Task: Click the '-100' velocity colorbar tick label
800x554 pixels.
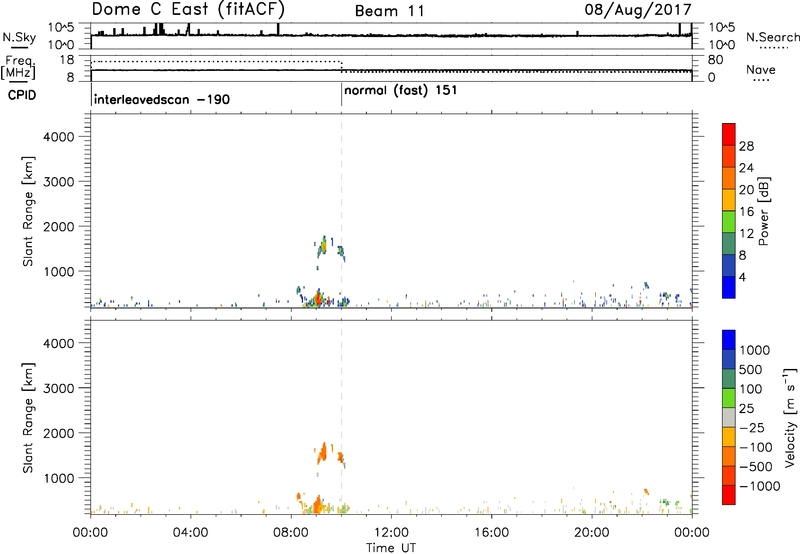Action: (756, 447)
